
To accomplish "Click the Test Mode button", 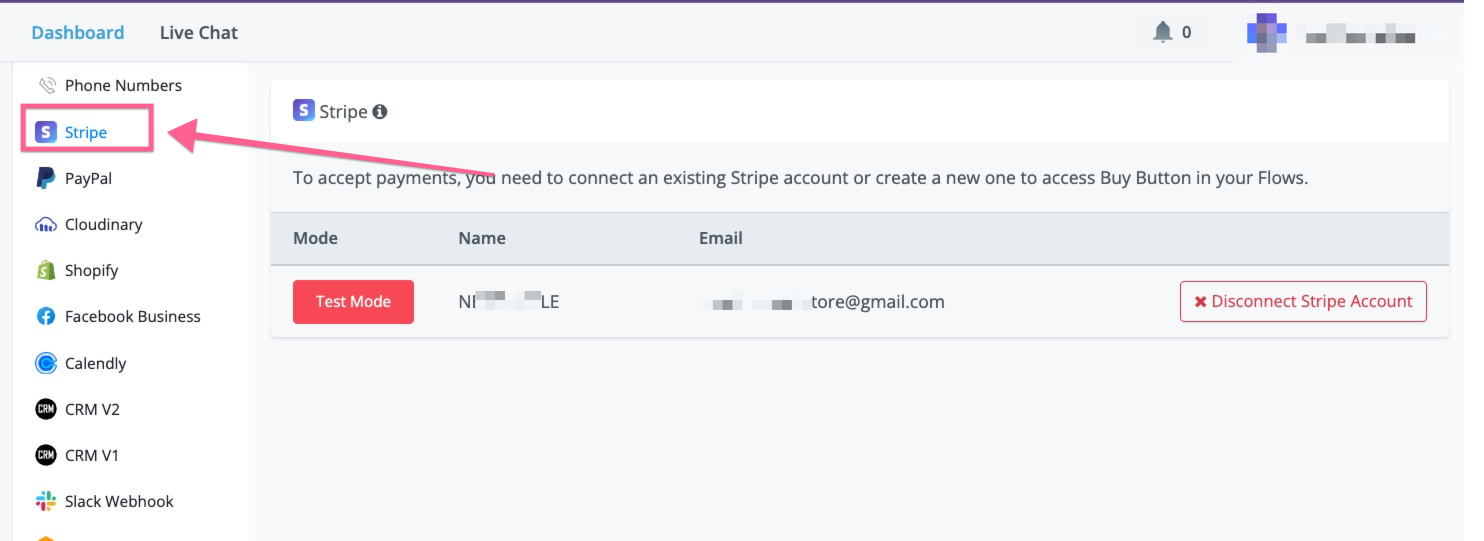I will [x=353, y=301].
